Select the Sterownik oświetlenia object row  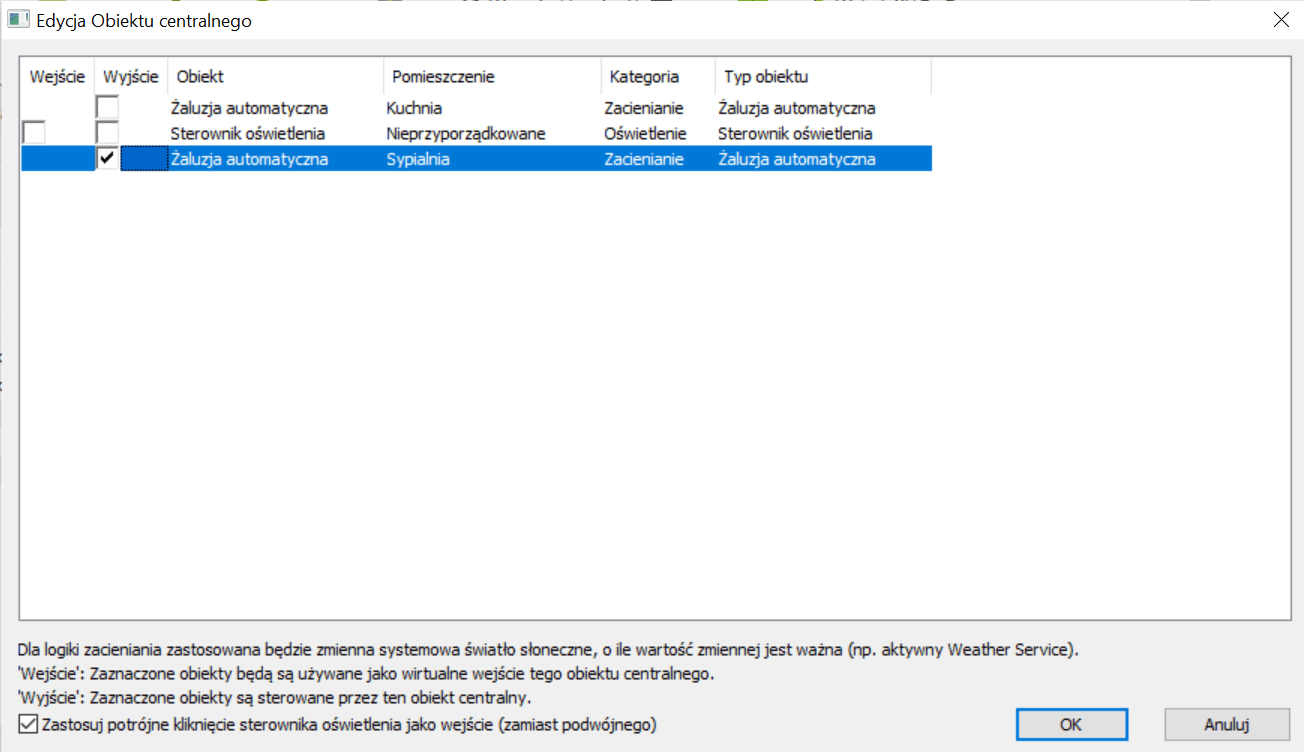247,134
